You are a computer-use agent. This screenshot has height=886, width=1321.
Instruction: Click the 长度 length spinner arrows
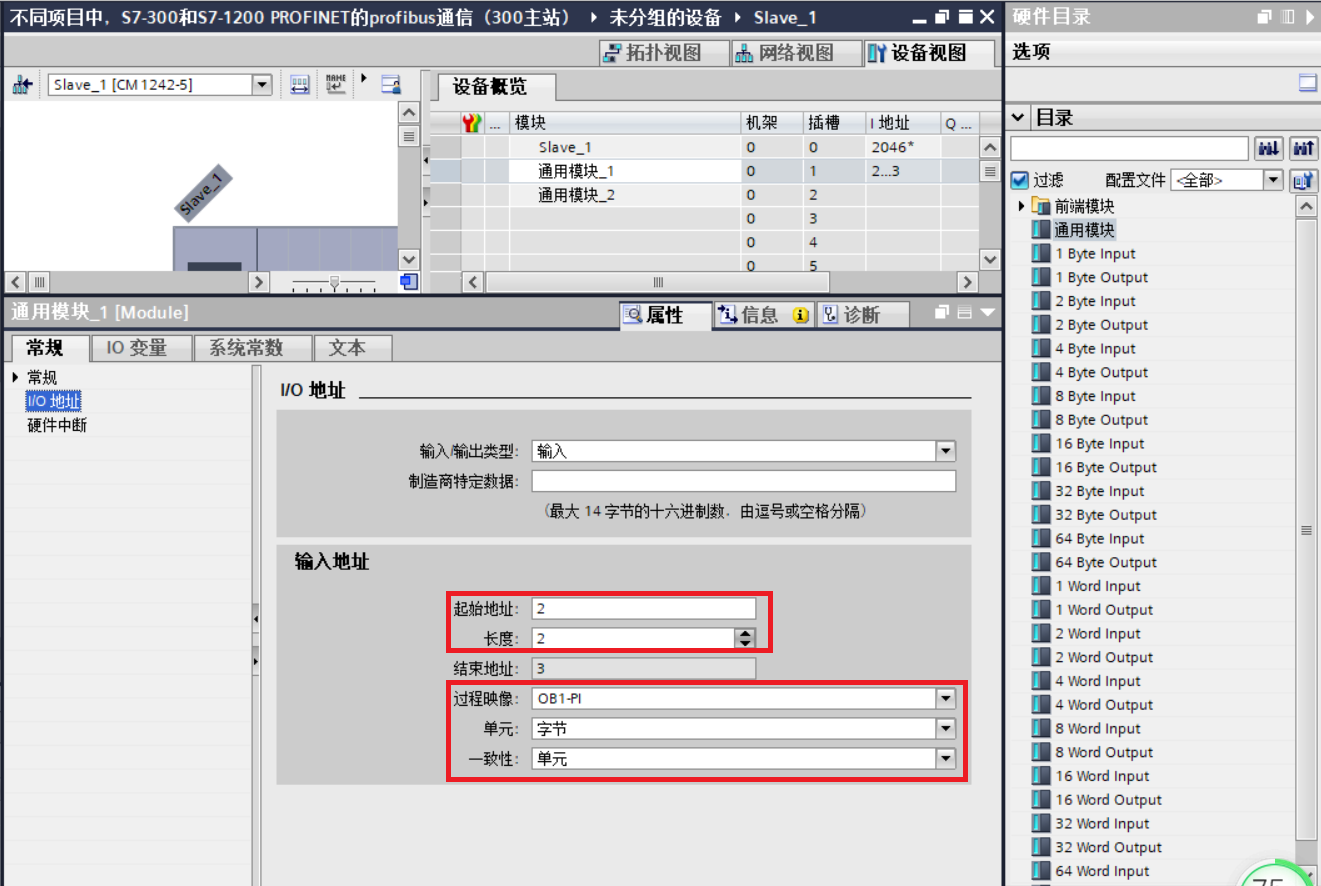(x=744, y=638)
